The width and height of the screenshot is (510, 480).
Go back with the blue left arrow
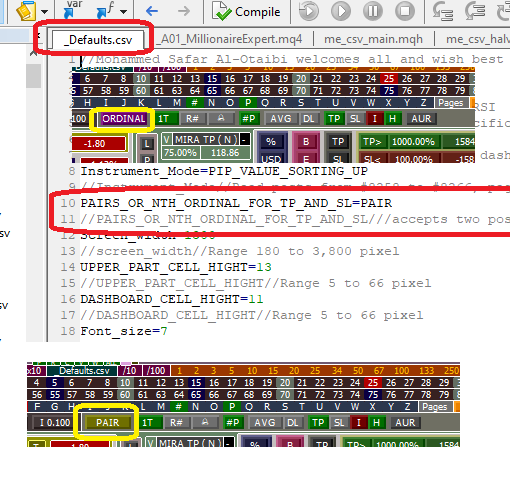[x=152, y=11]
